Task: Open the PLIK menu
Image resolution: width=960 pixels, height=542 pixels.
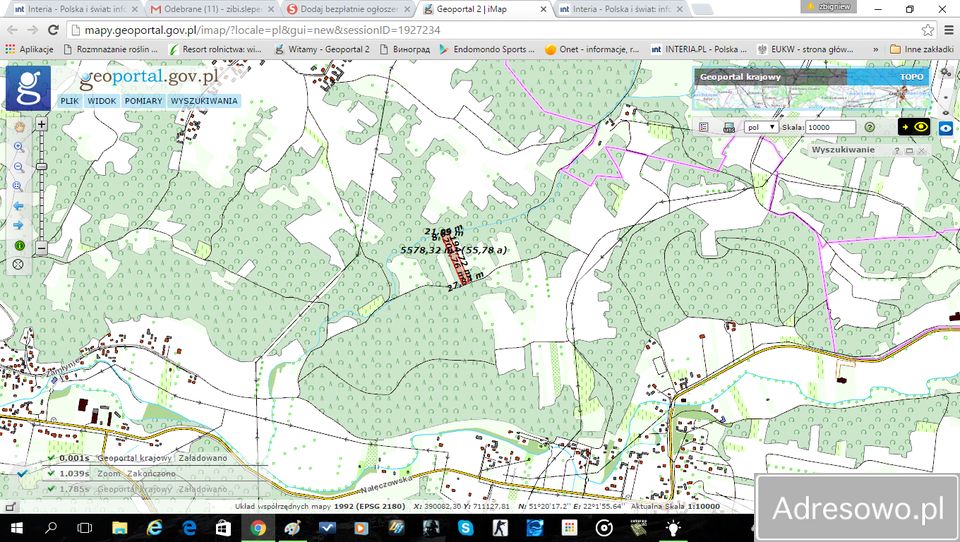Action: pyautogui.click(x=70, y=101)
